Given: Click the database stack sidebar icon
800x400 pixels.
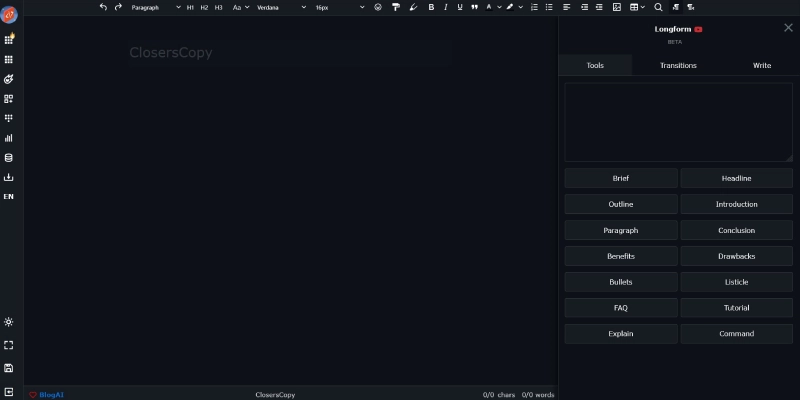Looking at the screenshot, I should tap(9, 158).
